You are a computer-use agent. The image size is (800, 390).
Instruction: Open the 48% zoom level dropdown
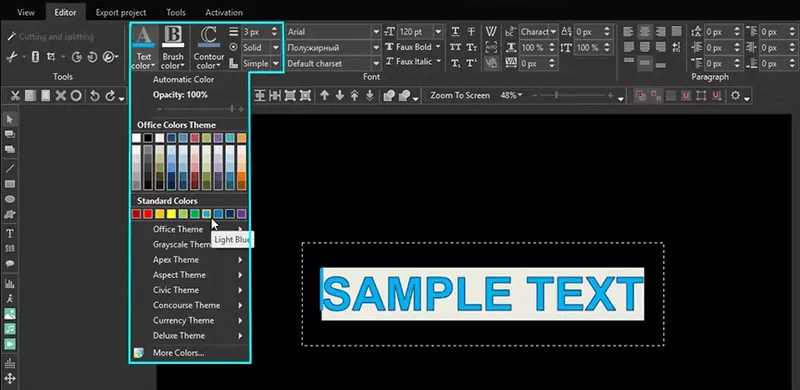coord(511,95)
